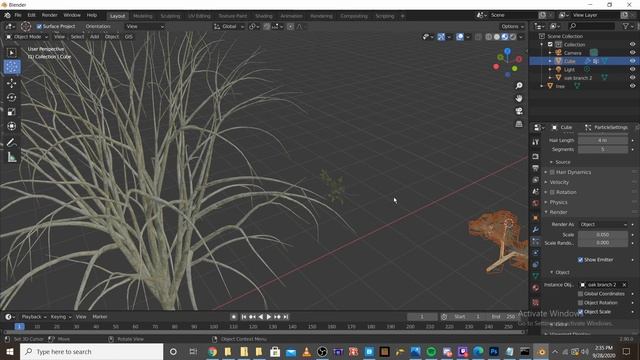Activate the Rotate tool
This screenshot has height=360, width=640.
[11, 98]
